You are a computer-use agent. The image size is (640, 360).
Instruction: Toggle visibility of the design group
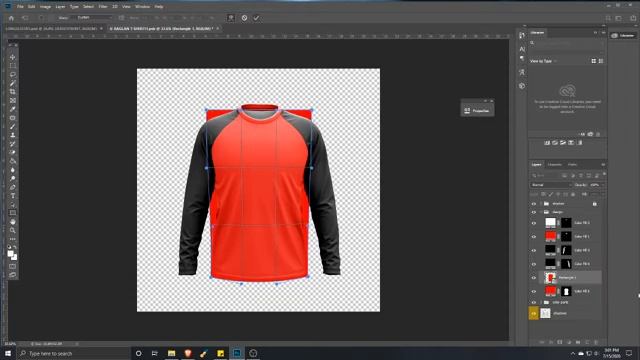click(x=533, y=212)
